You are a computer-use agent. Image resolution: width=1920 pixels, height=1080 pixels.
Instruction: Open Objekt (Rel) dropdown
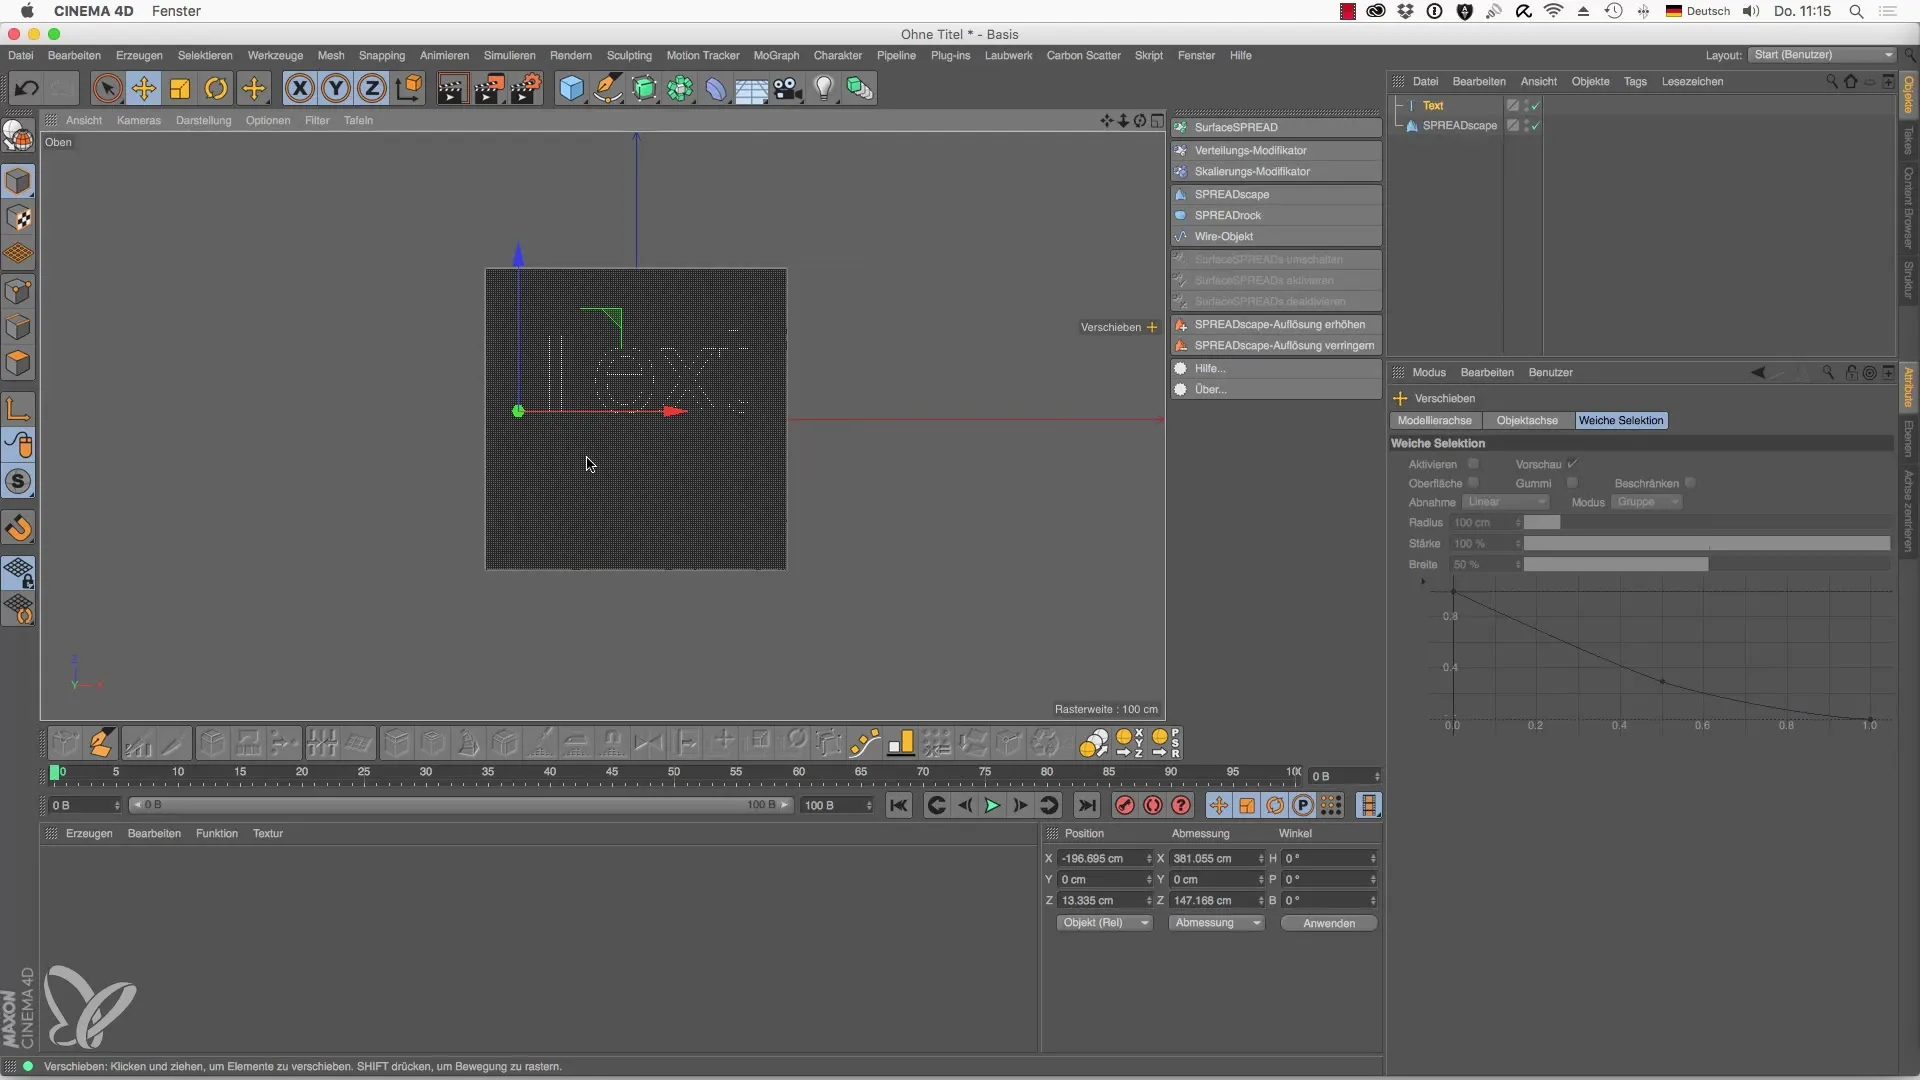pos(1105,923)
